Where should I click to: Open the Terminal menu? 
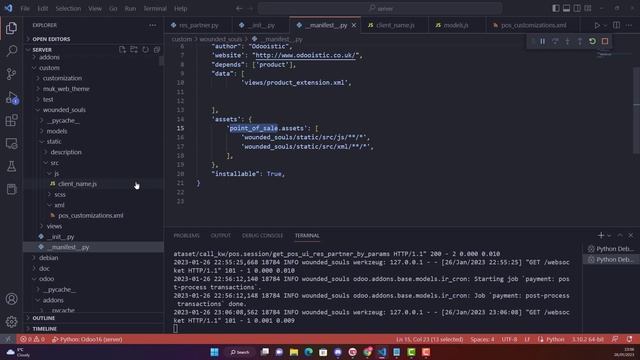155,8
